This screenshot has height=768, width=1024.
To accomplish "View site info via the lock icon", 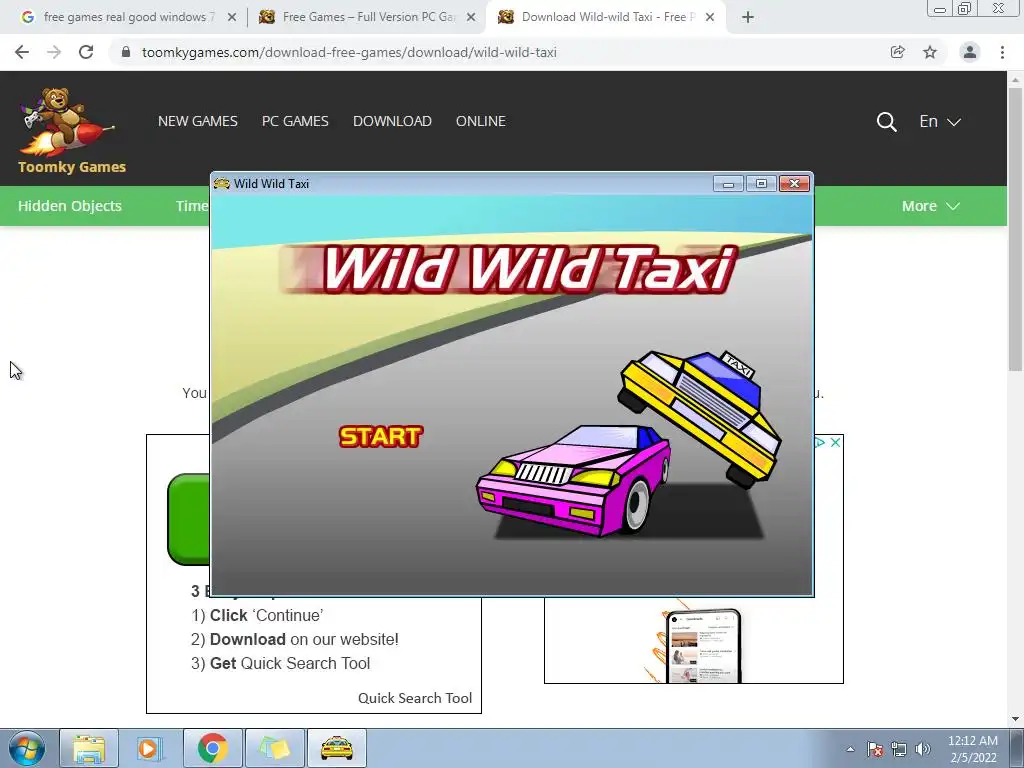I will [126, 52].
